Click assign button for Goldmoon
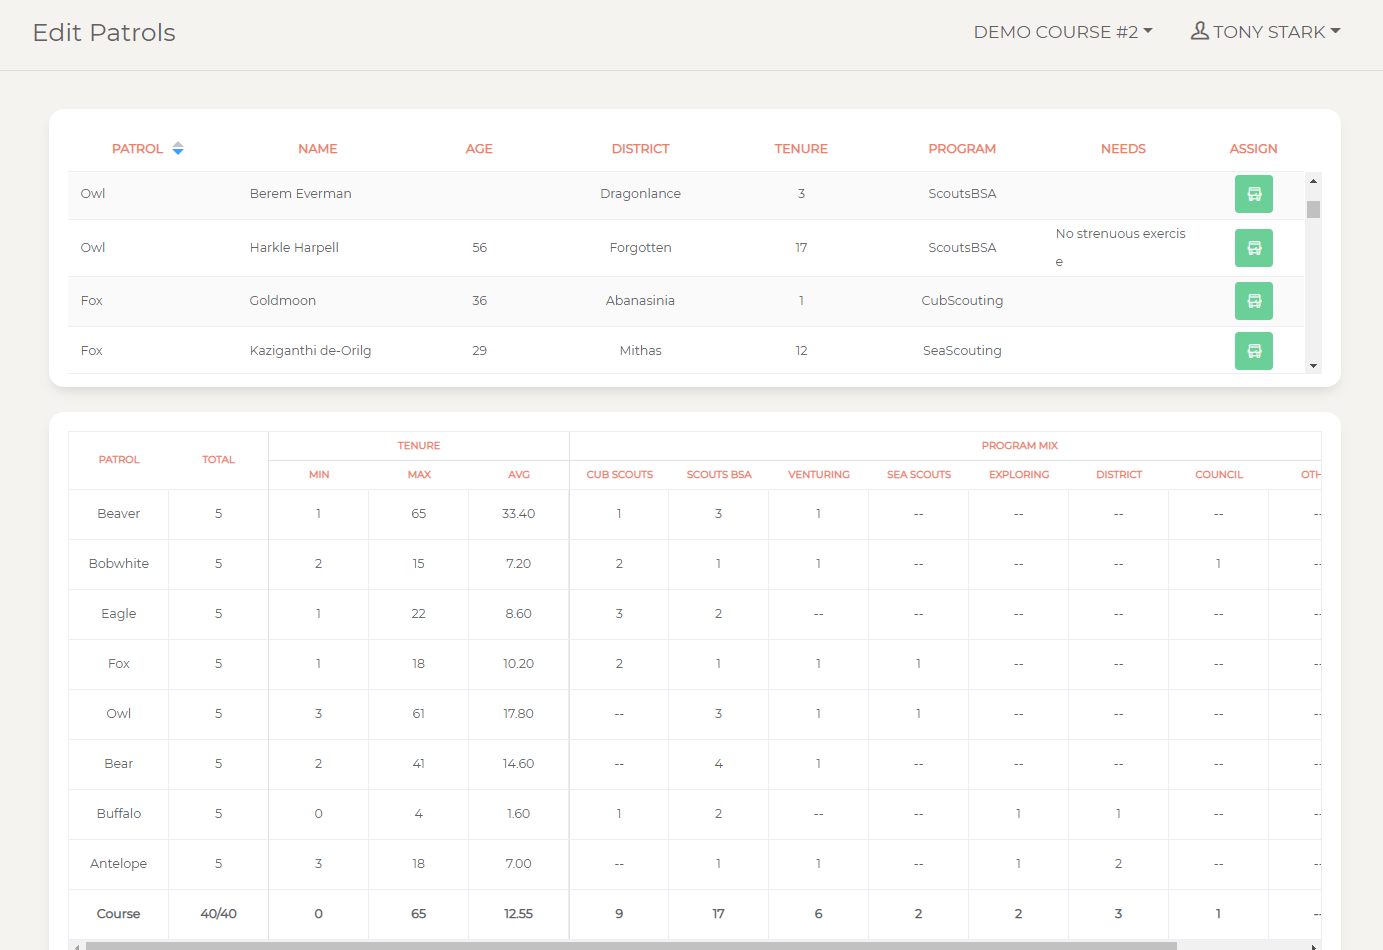The width and height of the screenshot is (1383, 950). [1253, 301]
